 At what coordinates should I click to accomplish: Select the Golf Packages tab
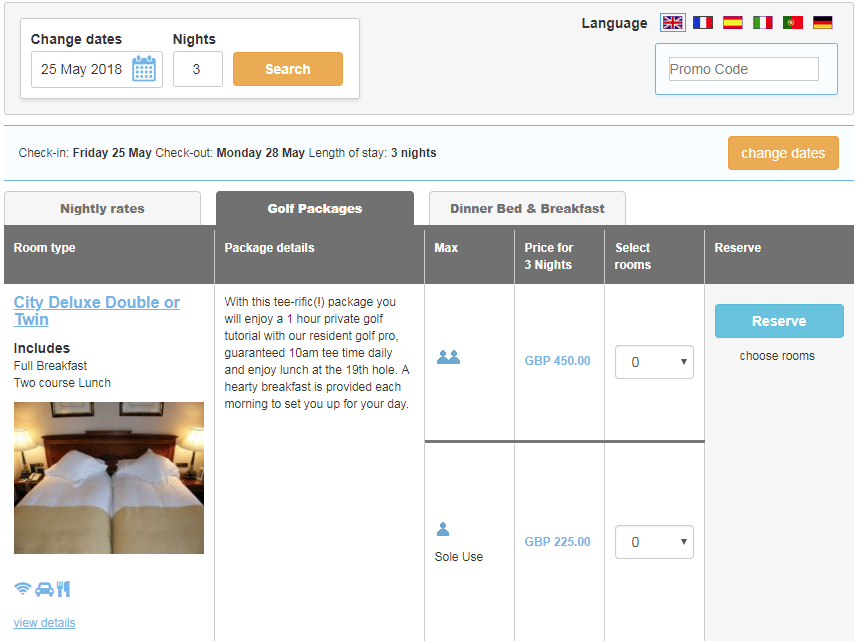tap(315, 209)
